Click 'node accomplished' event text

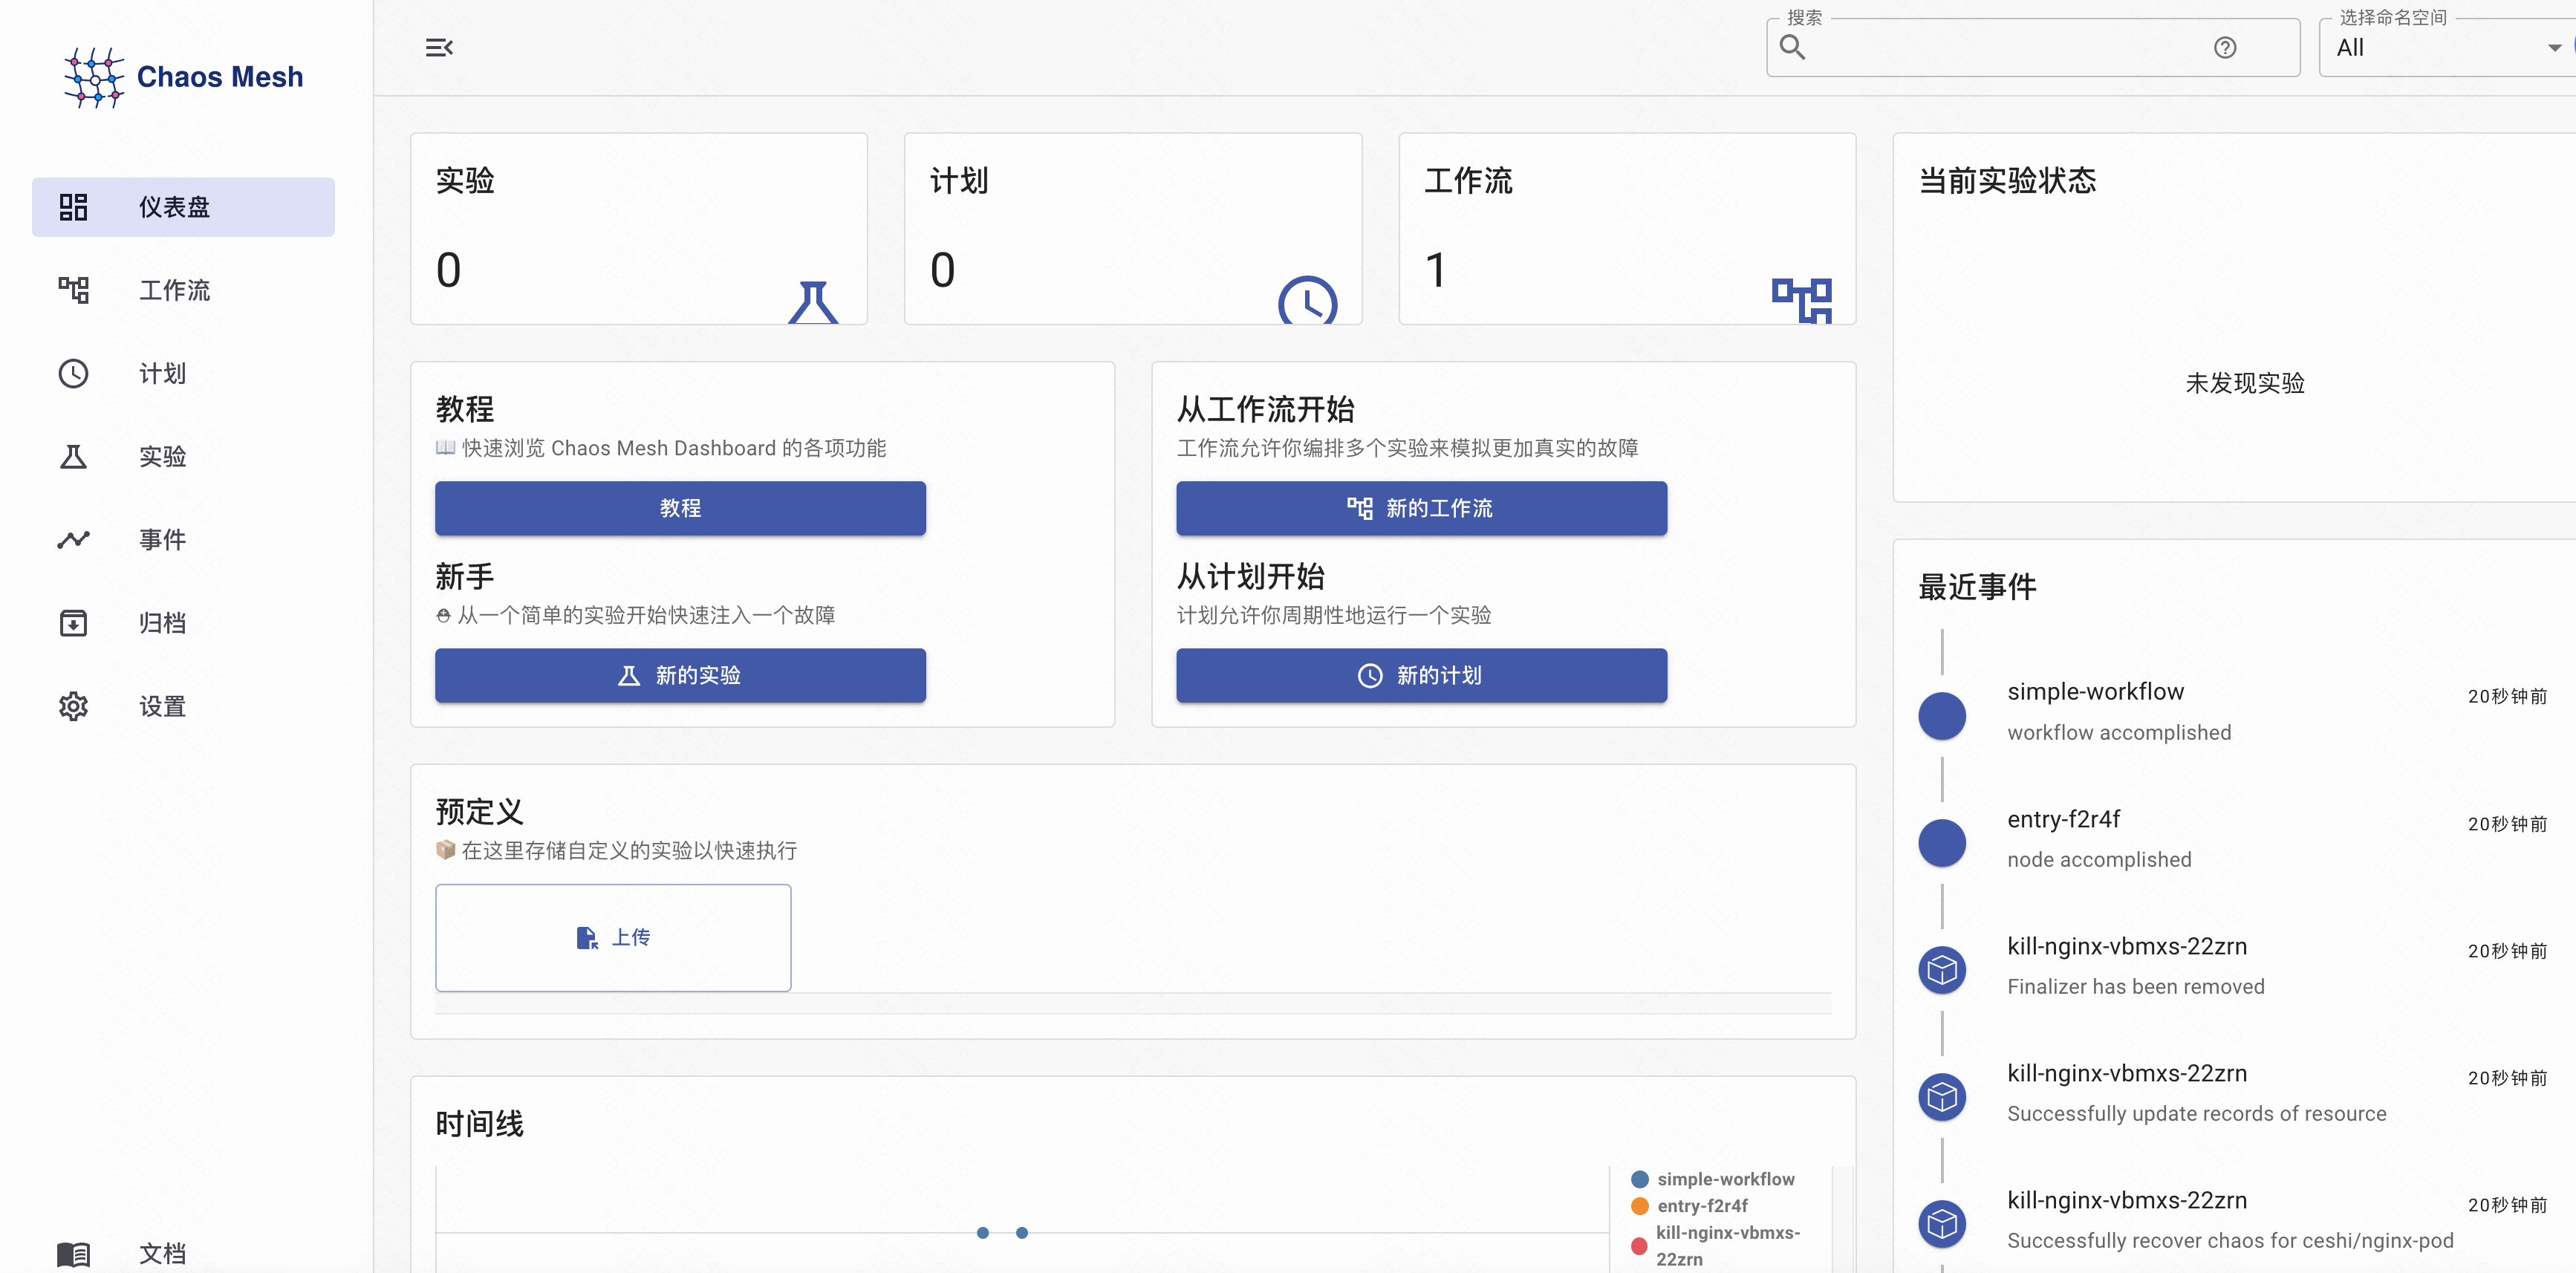[x=2099, y=860]
